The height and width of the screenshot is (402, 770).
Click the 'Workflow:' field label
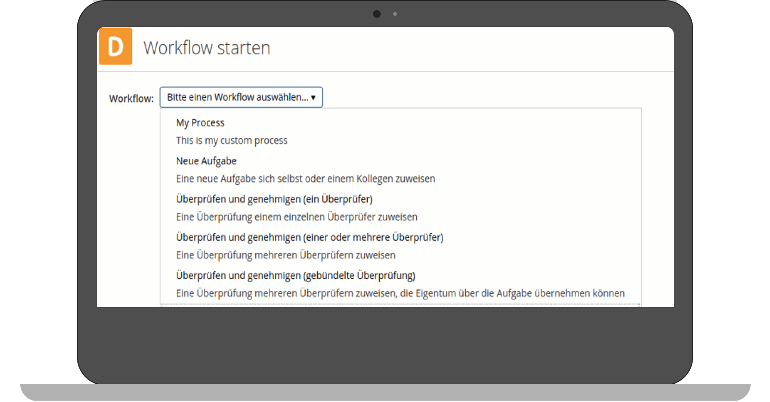[x=131, y=99]
